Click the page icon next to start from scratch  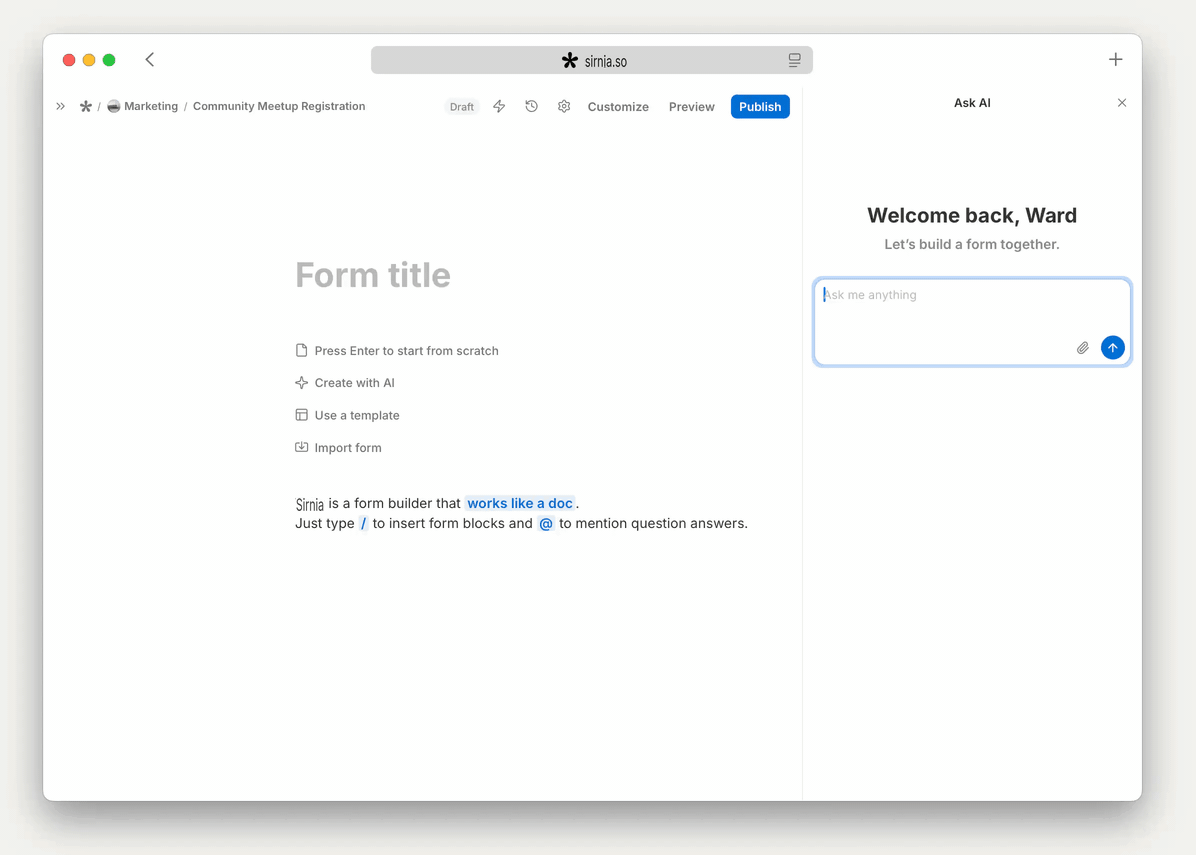pos(301,351)
